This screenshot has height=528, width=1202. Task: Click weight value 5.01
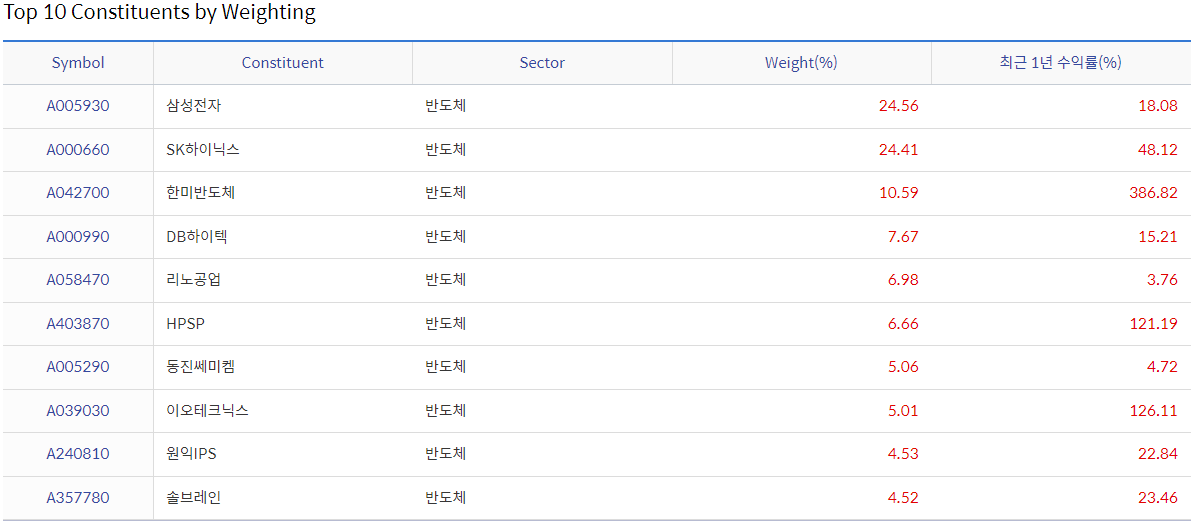pyautogui.click(x=903, y=411)
